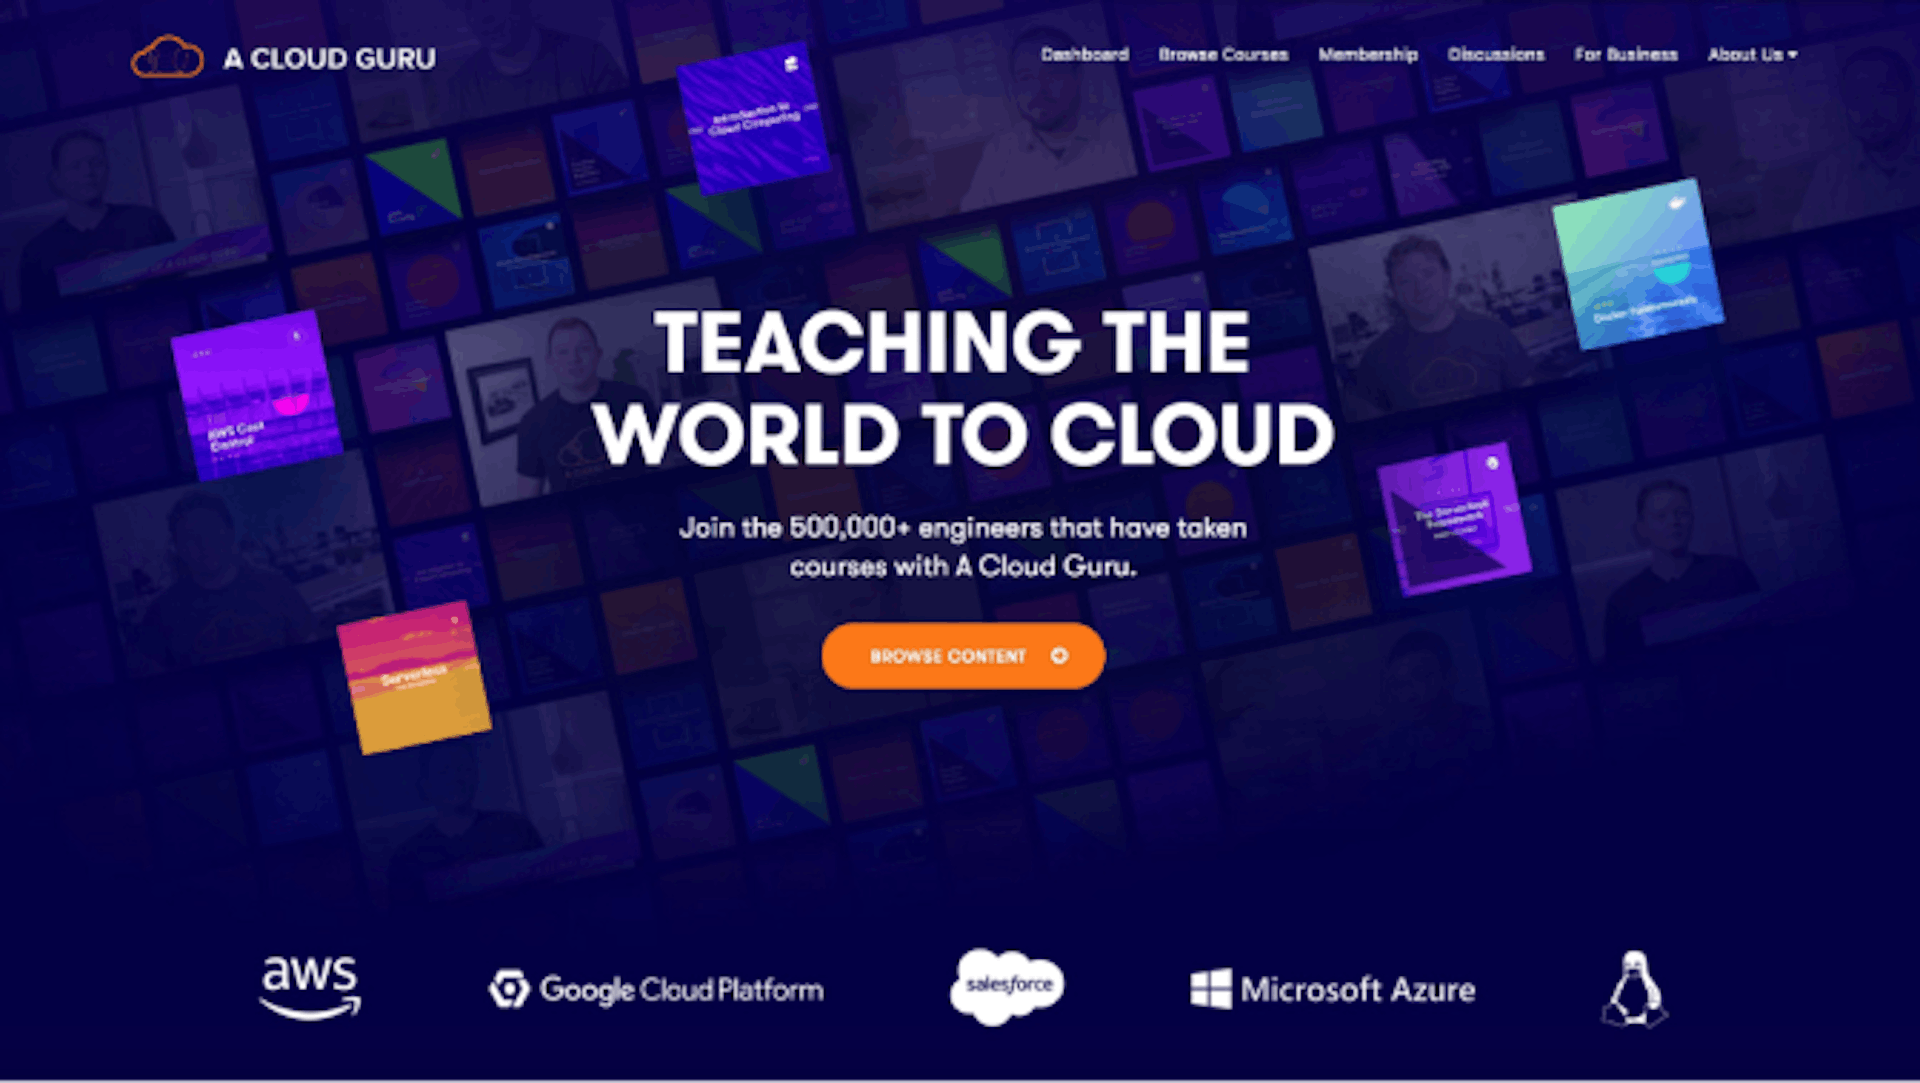This screenshot has width=1920, height=1083.
Task: Click the 'Join the 500,000+ engineers' subtitle text
Action: click(x=963, y=547)
